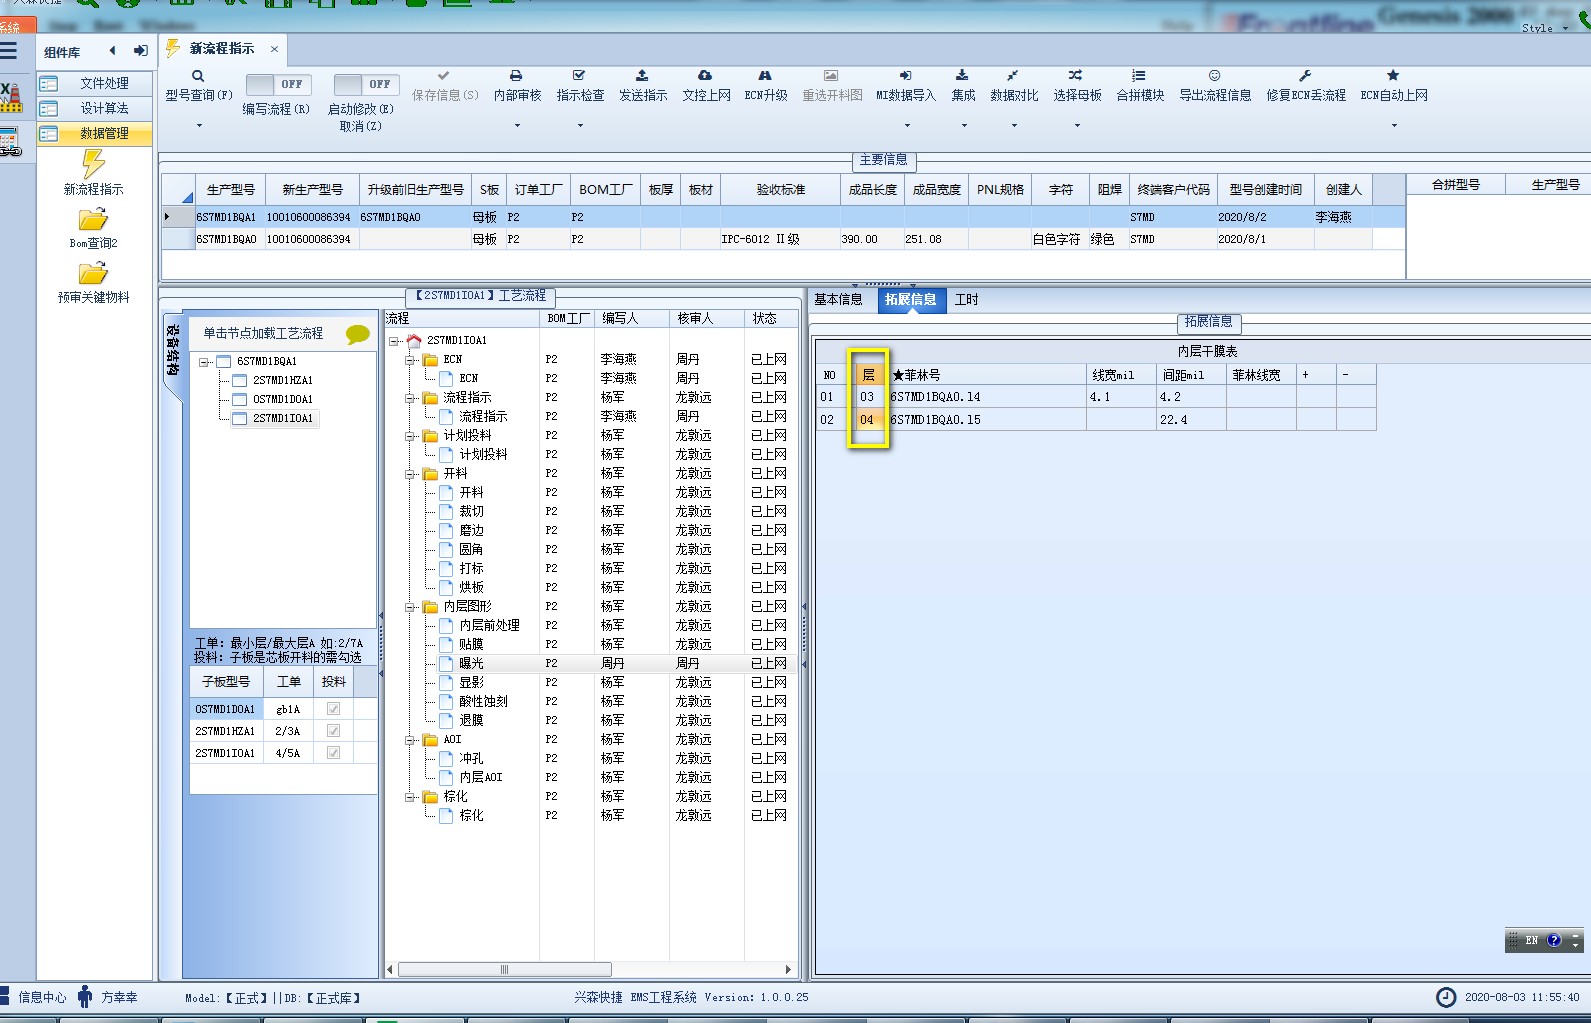This screenshot has width=1591, height=1023.
Task: Click the 数据对比 compare icon
Action: (1013, 76)
